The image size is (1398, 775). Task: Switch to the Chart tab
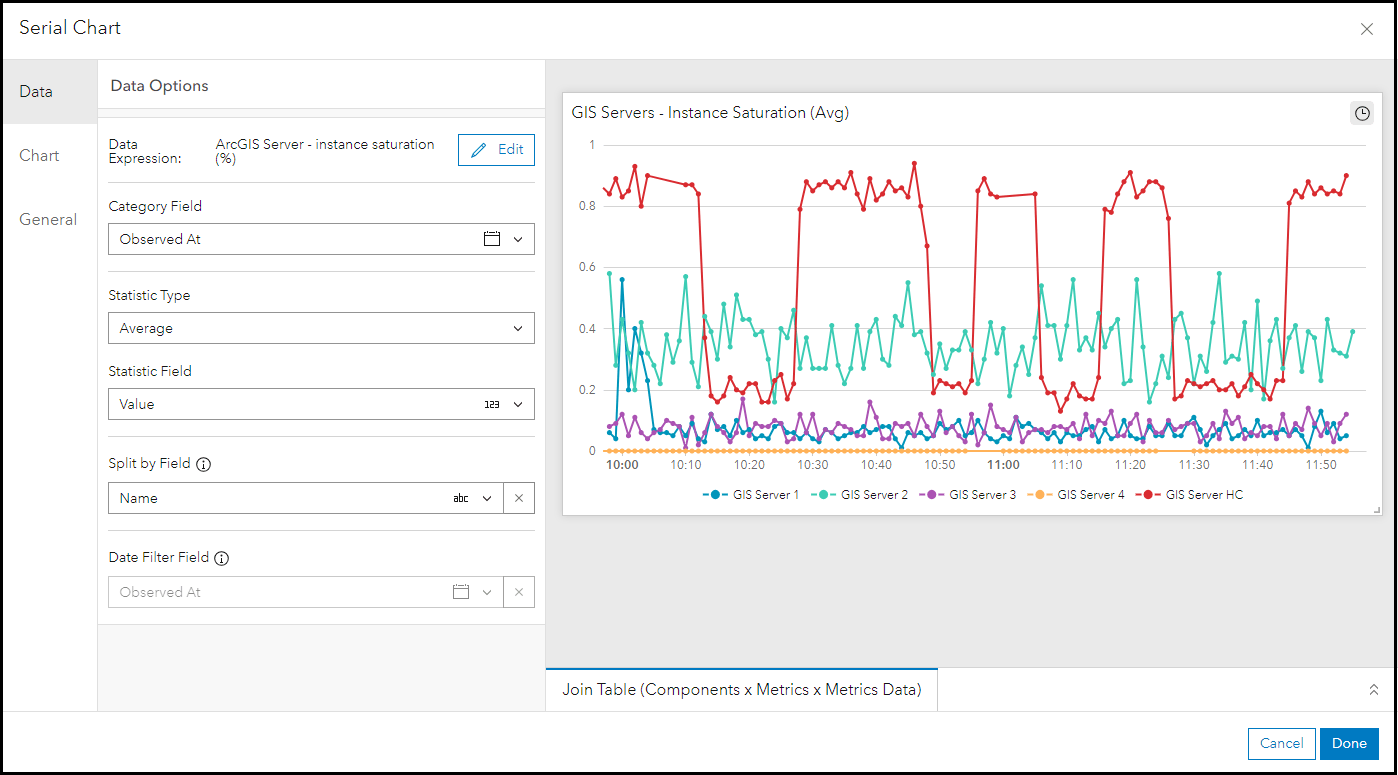pos(40,155)
